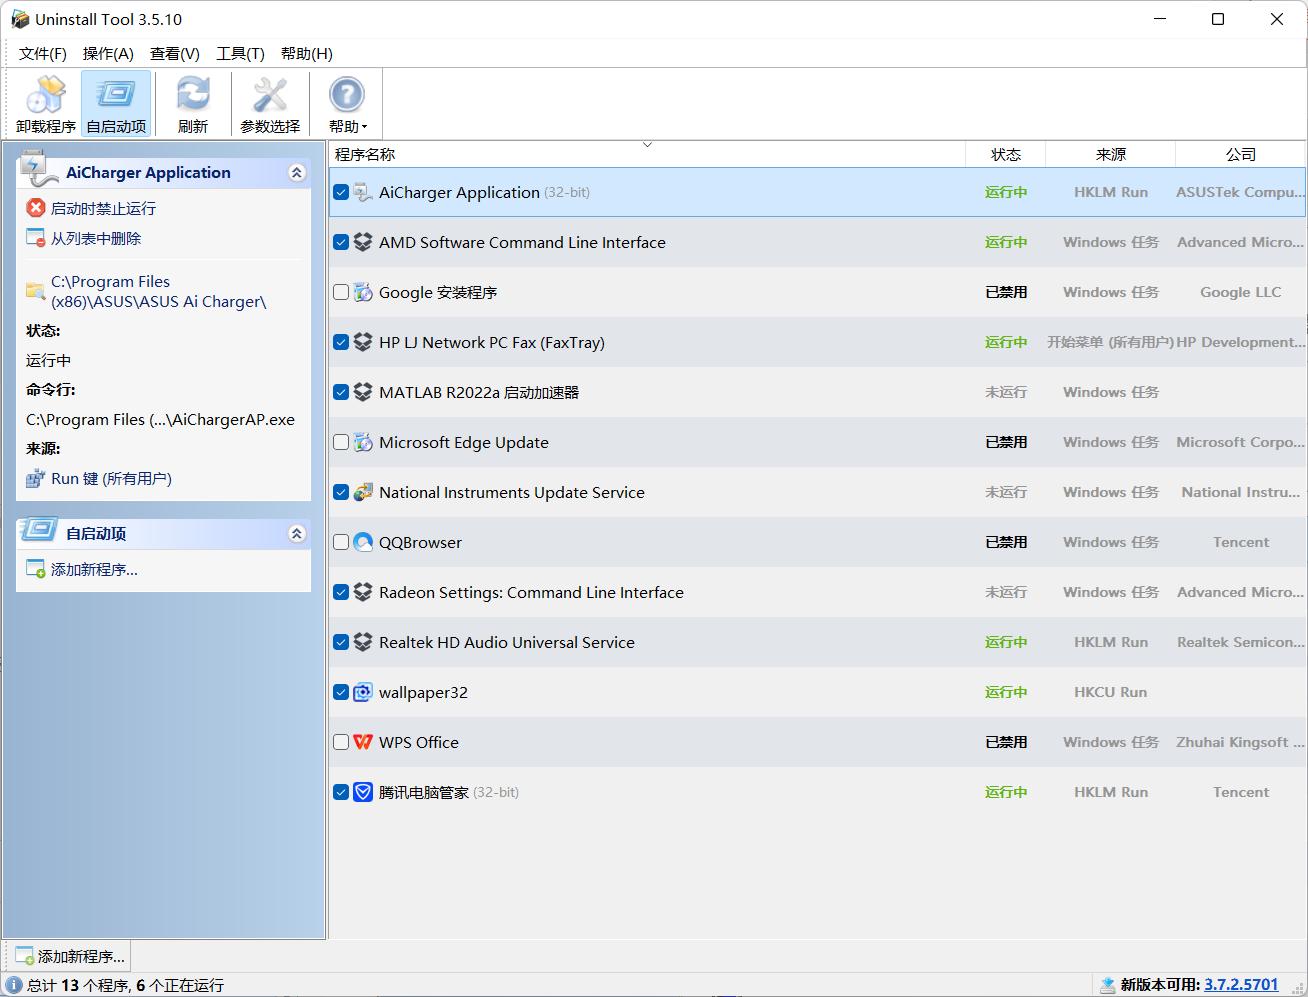The width and height of the screenshot is (1308, 997).
Task: Uncheck the AMD Software Command Line checkbox
Action: [341, 242]
